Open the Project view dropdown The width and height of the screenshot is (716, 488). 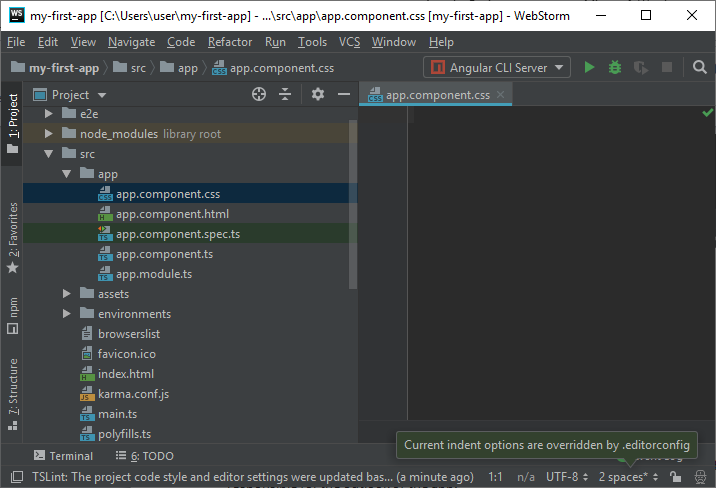(x=70, y=94)
